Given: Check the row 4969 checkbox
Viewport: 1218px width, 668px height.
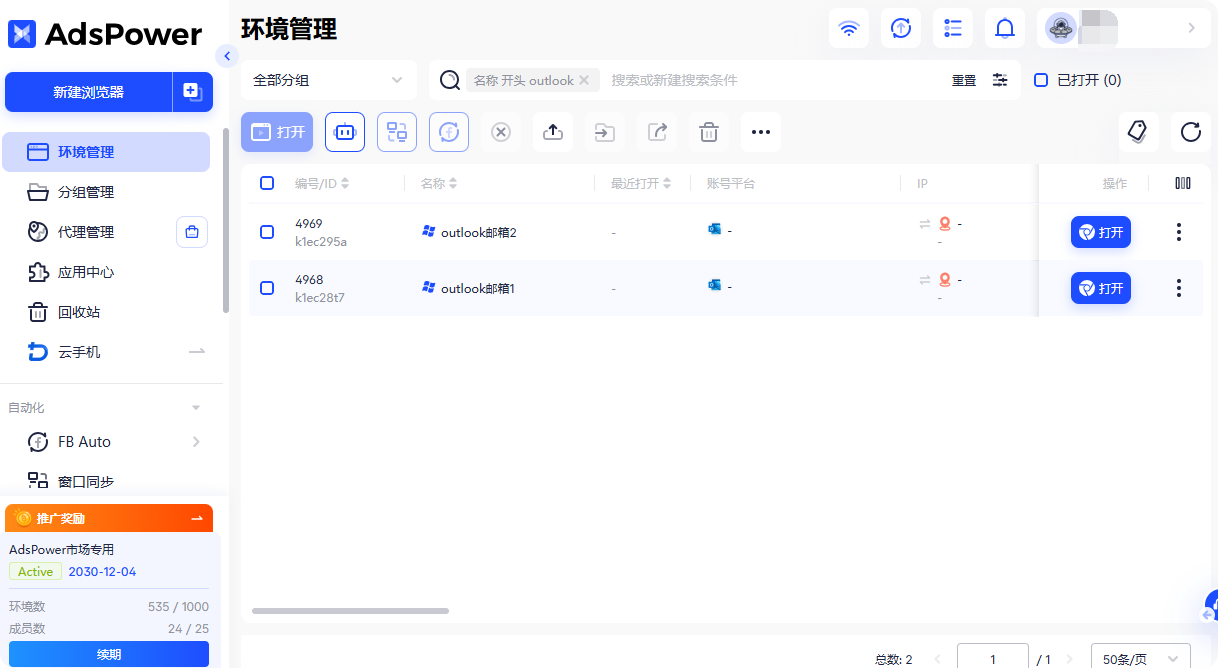Looking at the screenshot, I should coord(267,232).
